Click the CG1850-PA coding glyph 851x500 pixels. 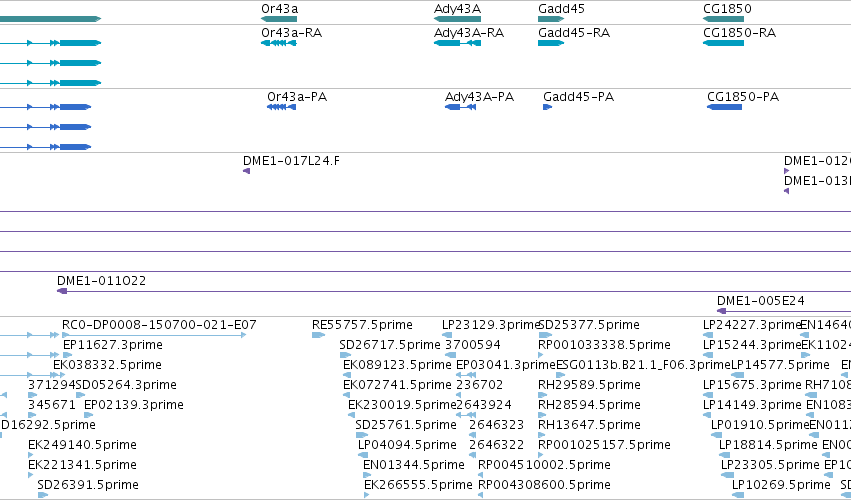tap(724, 107)
